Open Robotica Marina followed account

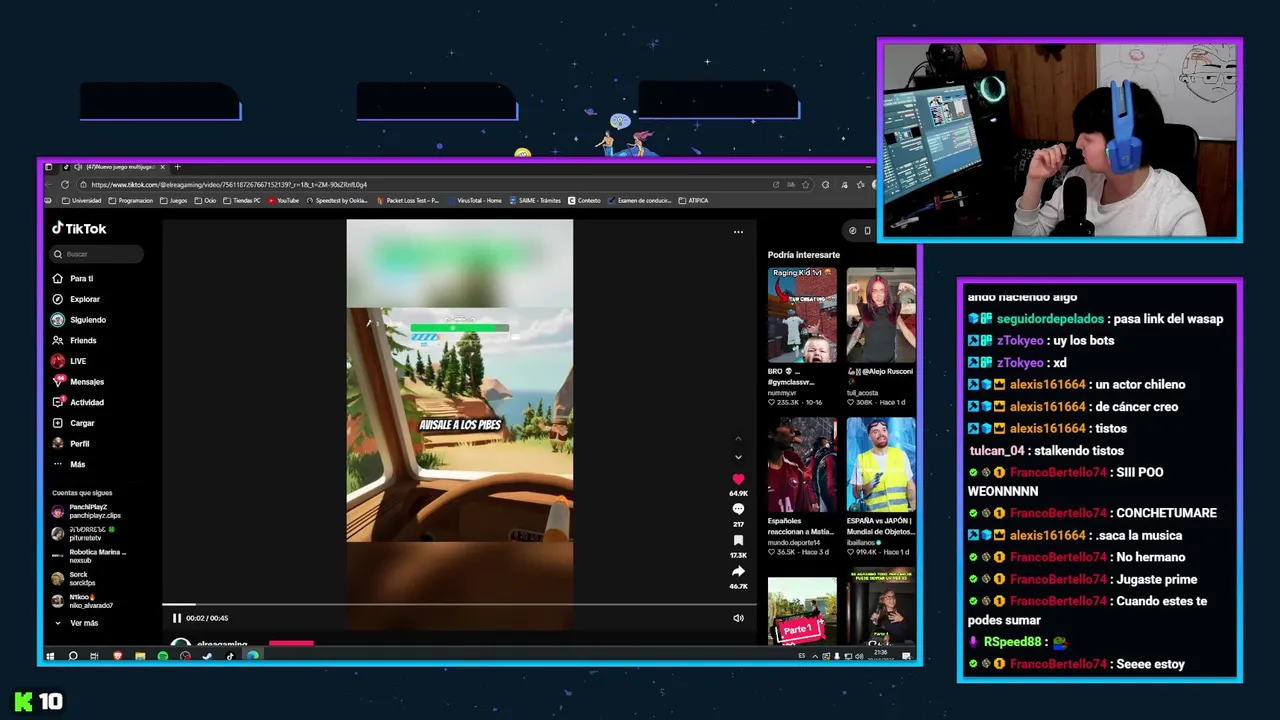(x=90, y=556)
